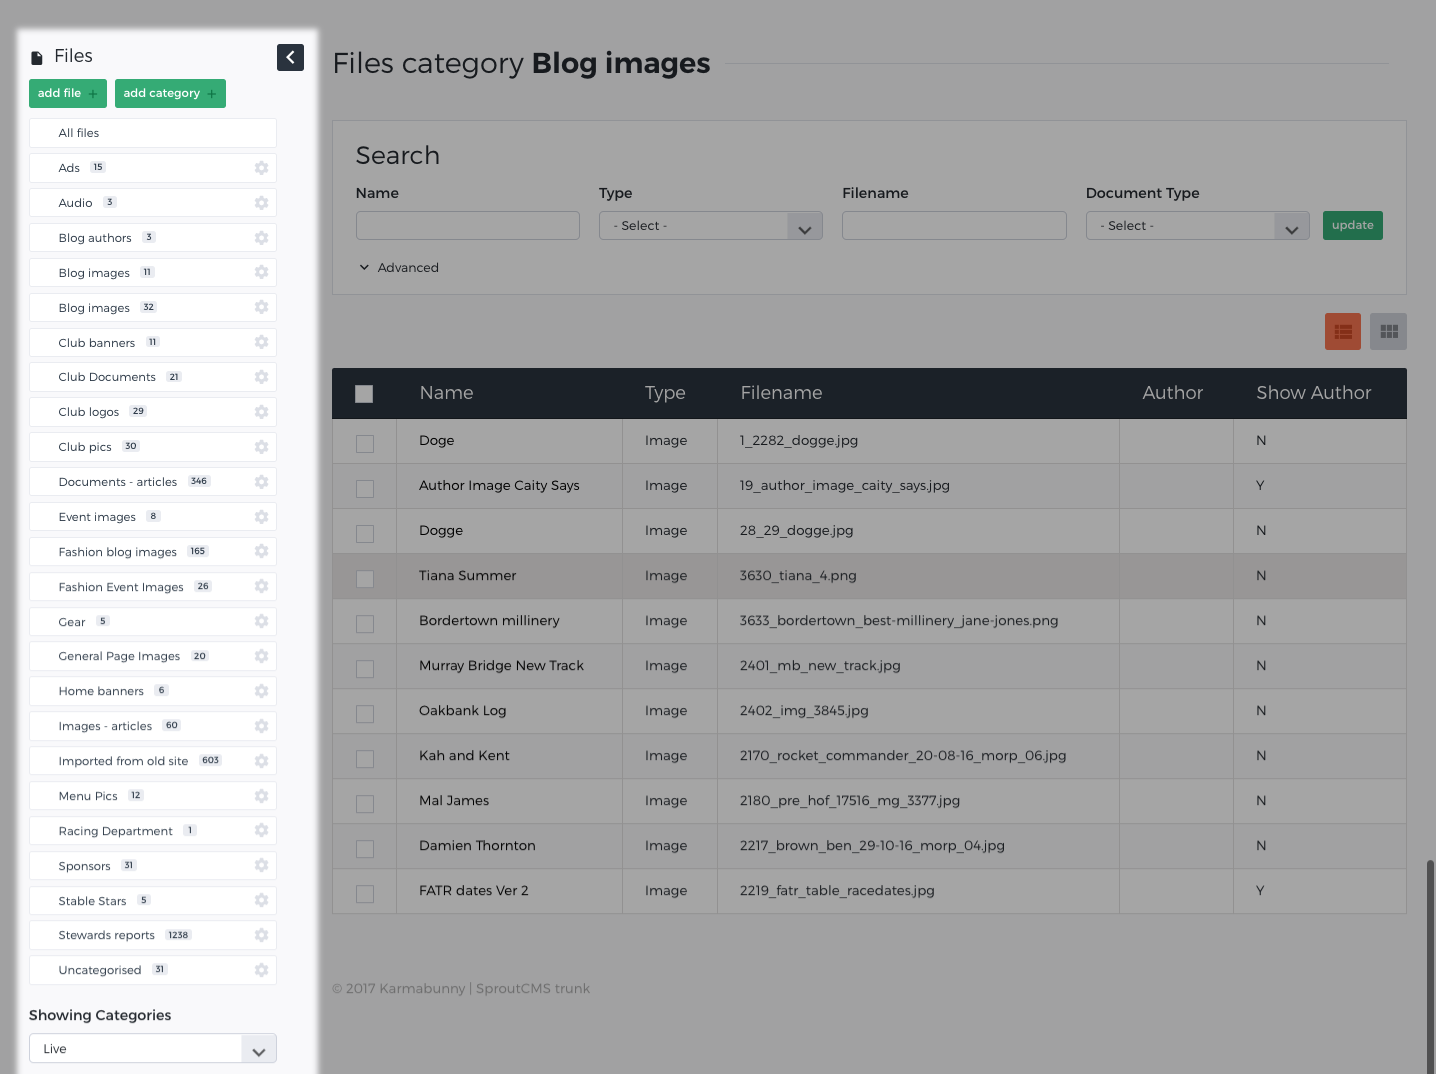Screen dimensions: 1436x1074
Task: Focus the Filename search field
Action: (x=954, y=226)
